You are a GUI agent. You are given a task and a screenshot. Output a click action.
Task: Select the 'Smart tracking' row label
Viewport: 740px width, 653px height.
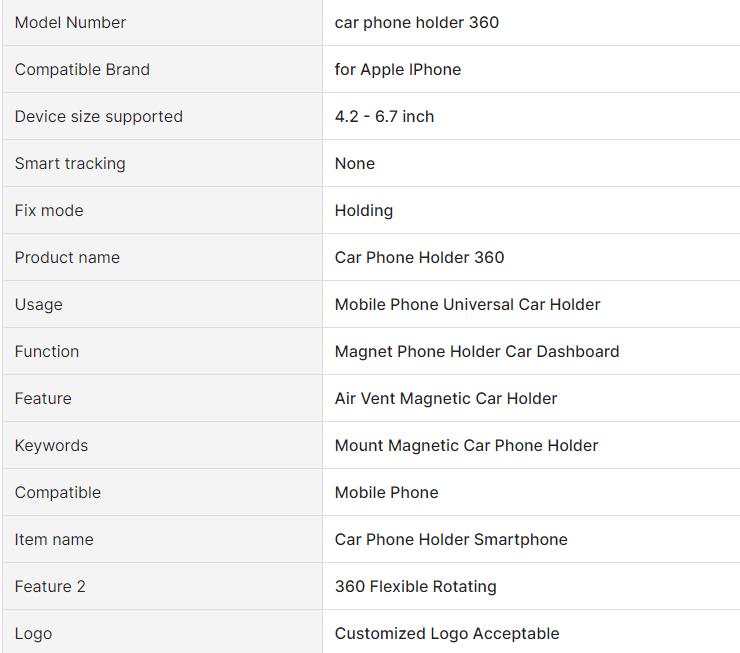click(x=70, y=163)
